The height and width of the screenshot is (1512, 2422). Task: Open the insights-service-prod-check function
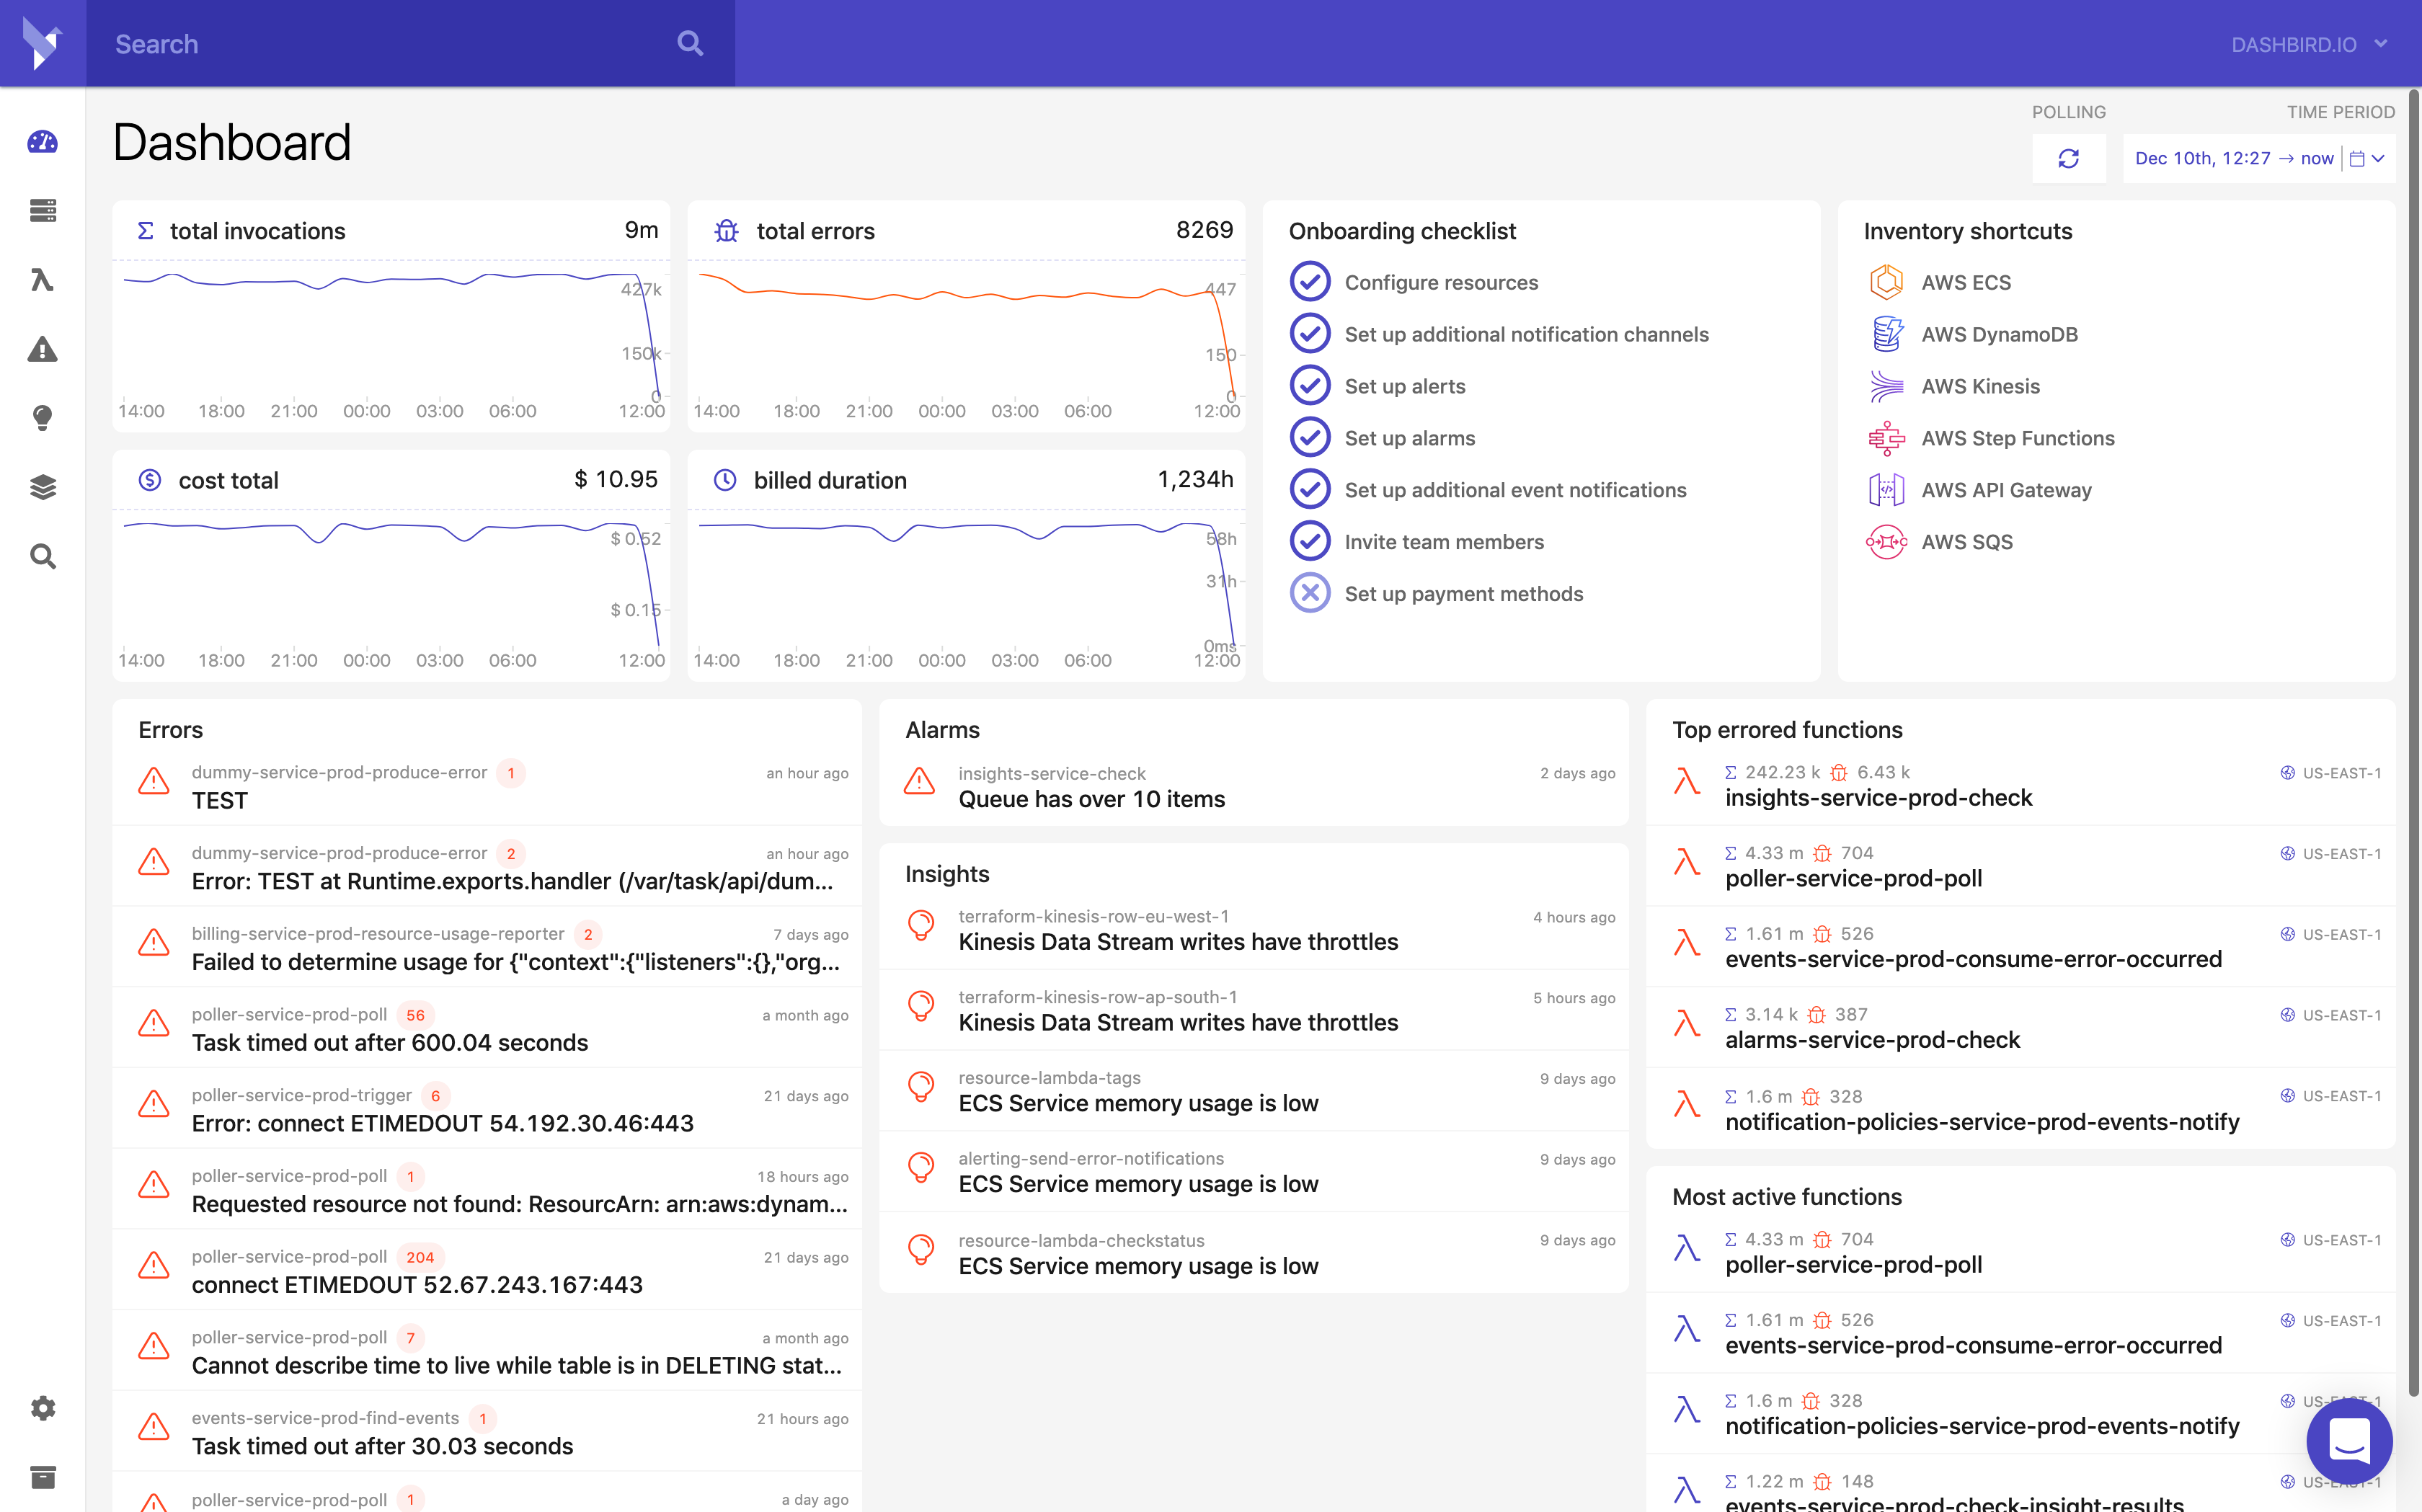point(1878,798)
